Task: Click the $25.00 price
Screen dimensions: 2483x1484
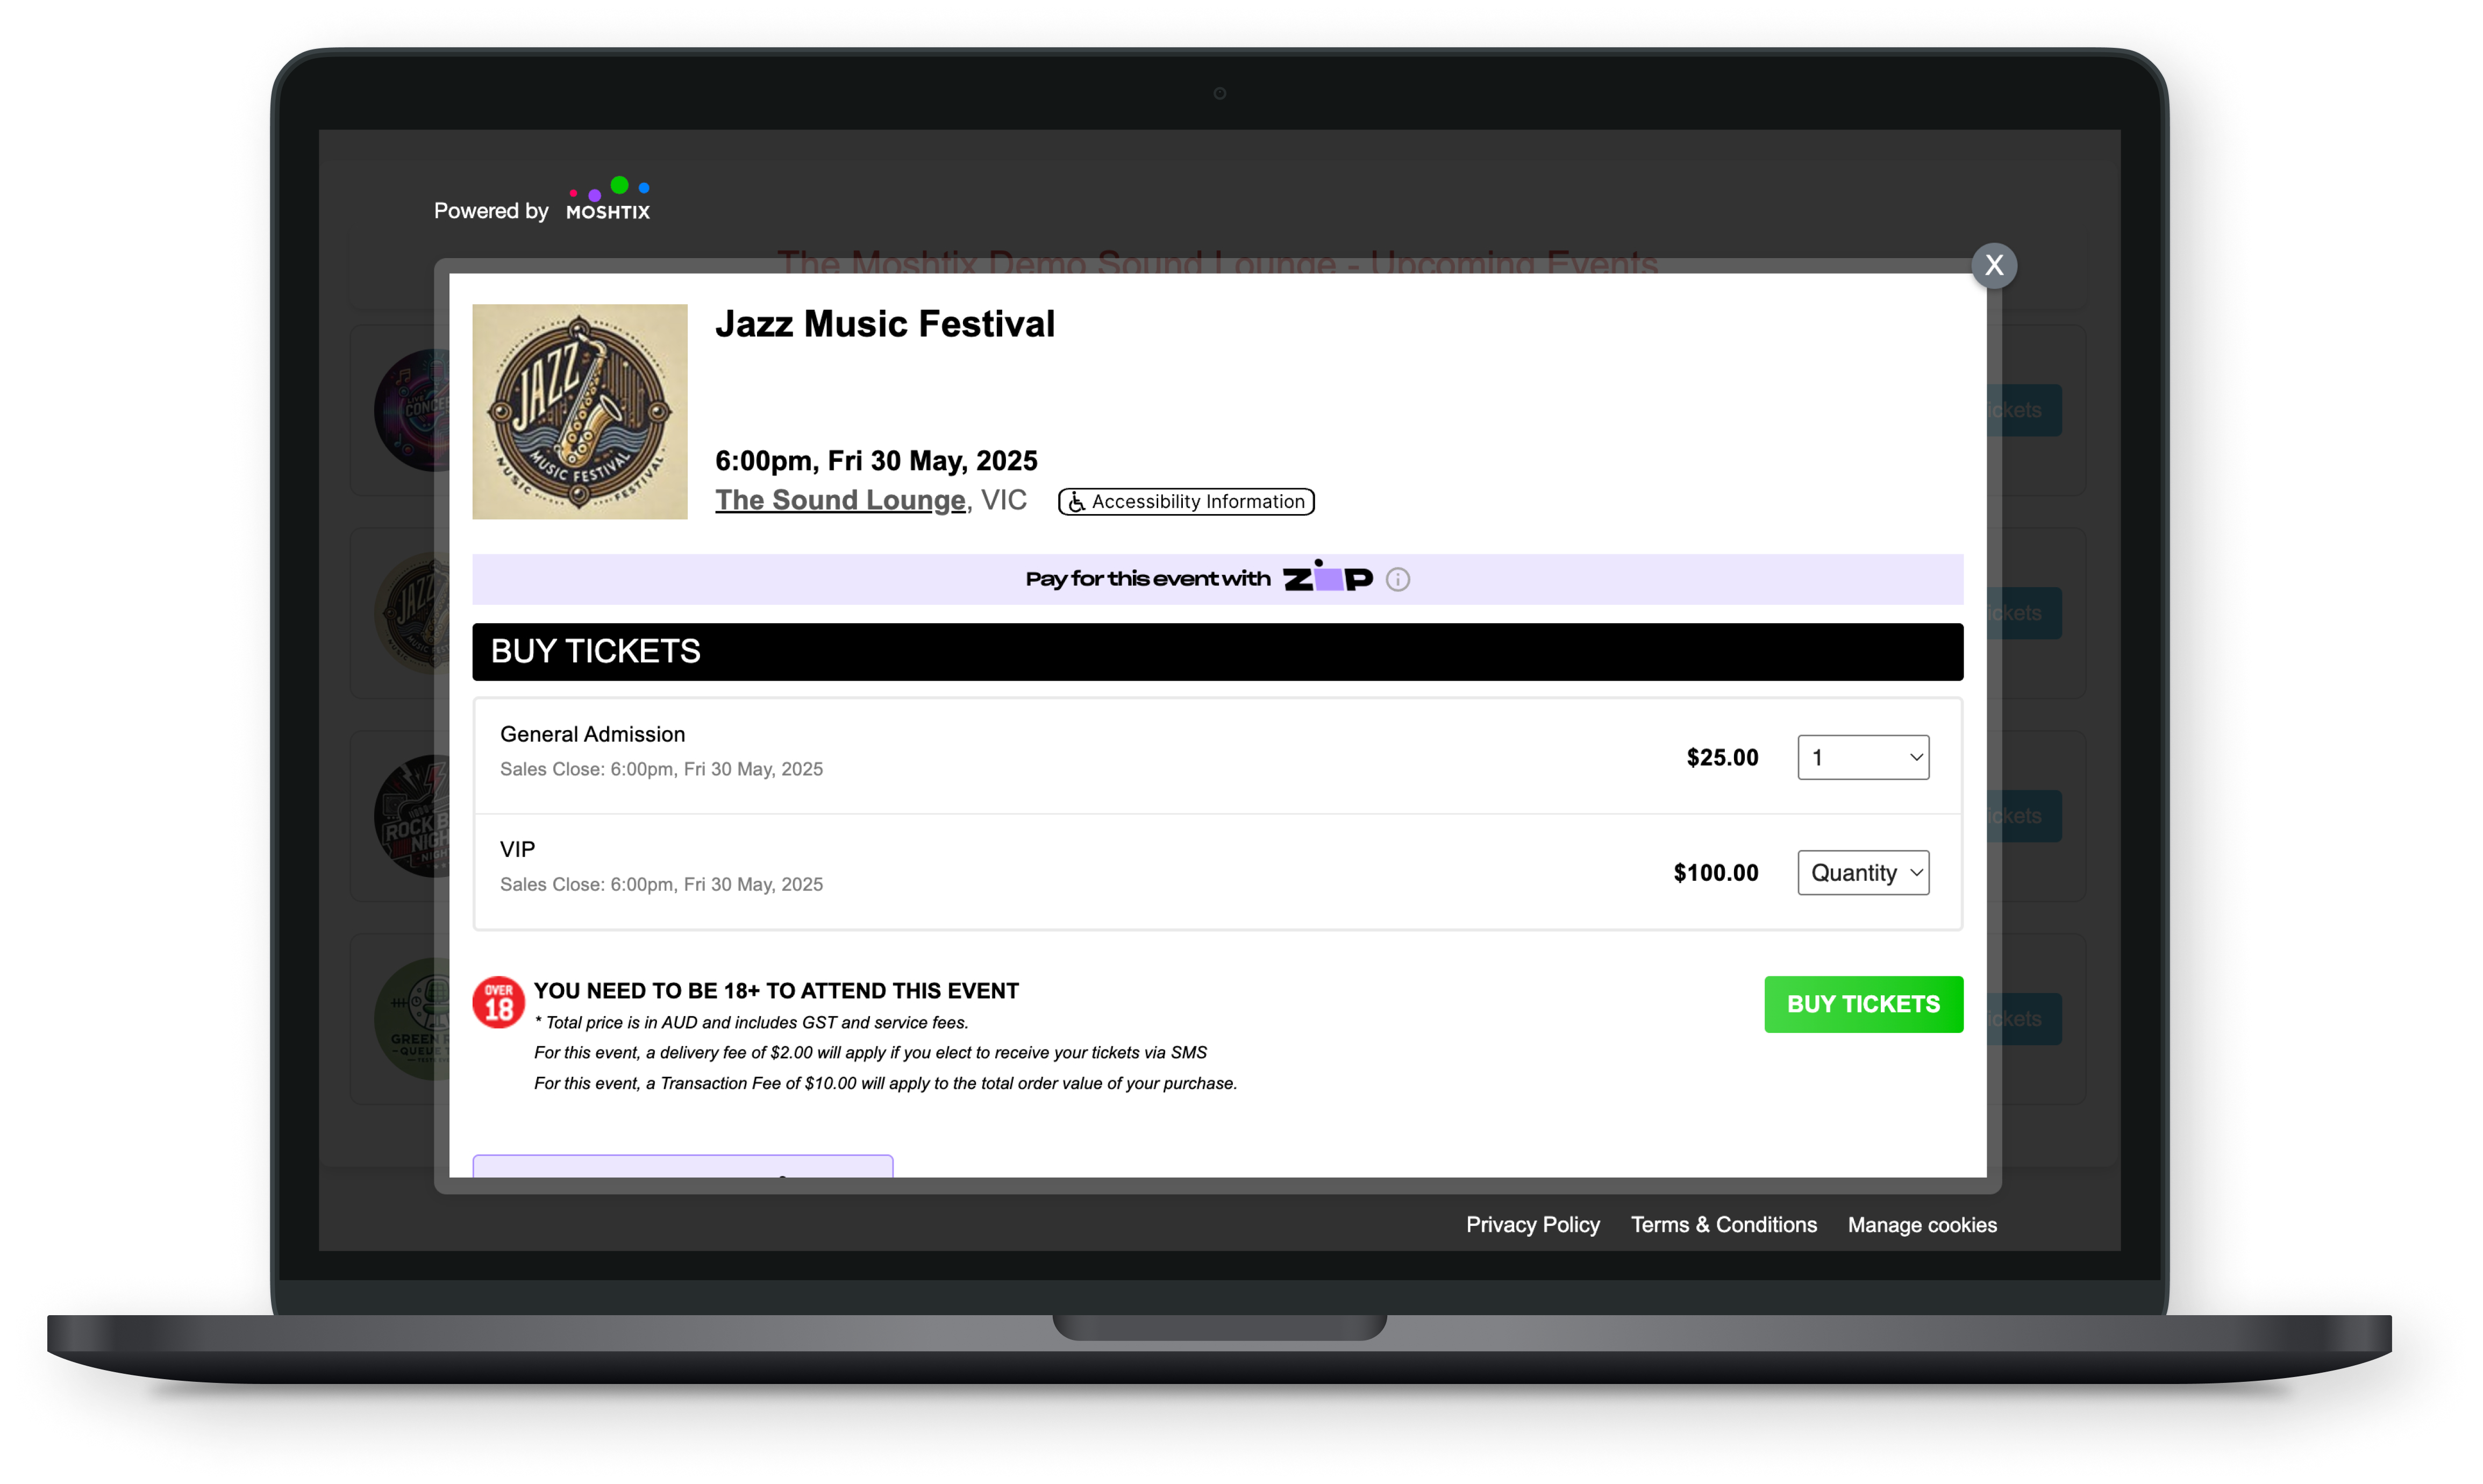Action: 1722,757
